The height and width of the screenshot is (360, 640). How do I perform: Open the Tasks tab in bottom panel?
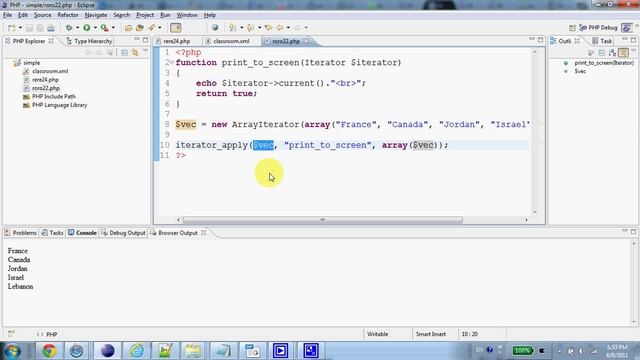point(53,233)
